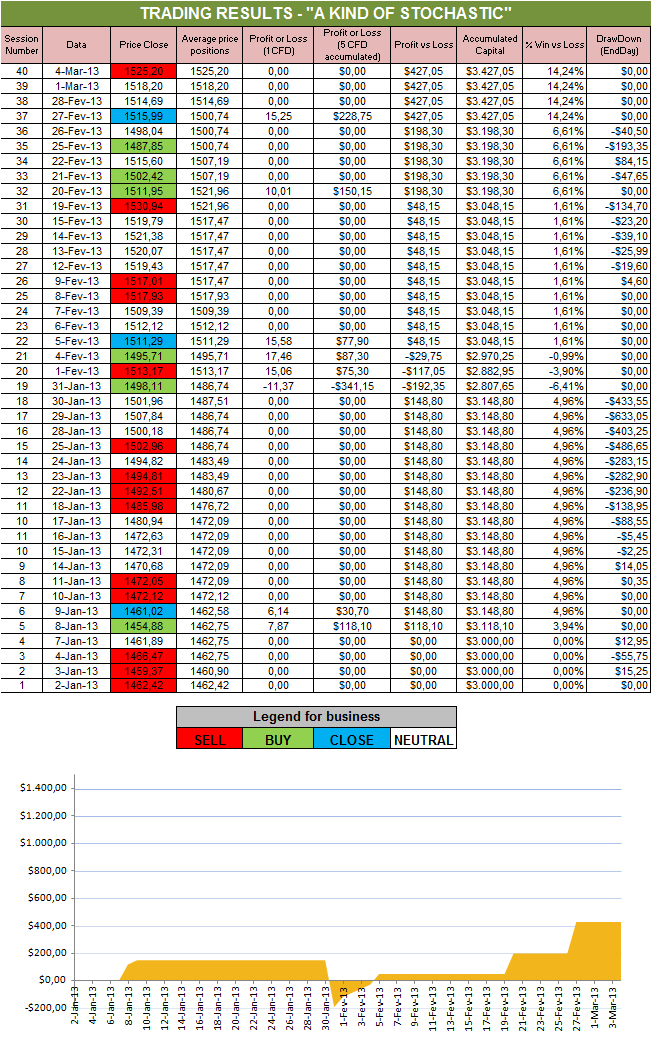This screenshot has width=668, height=1064.
Task: Select the green price cell 1495,71
Action: pyautogui.click(x=144, y=356)
